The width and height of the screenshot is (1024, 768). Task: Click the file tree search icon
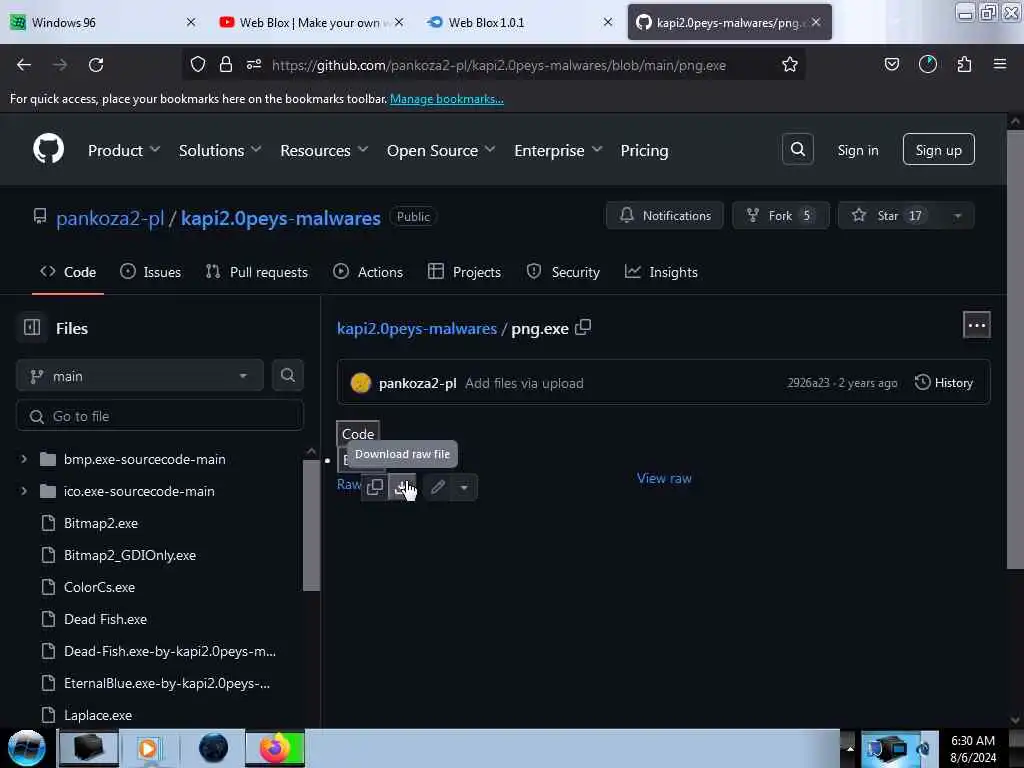click(x=287, y=376)
